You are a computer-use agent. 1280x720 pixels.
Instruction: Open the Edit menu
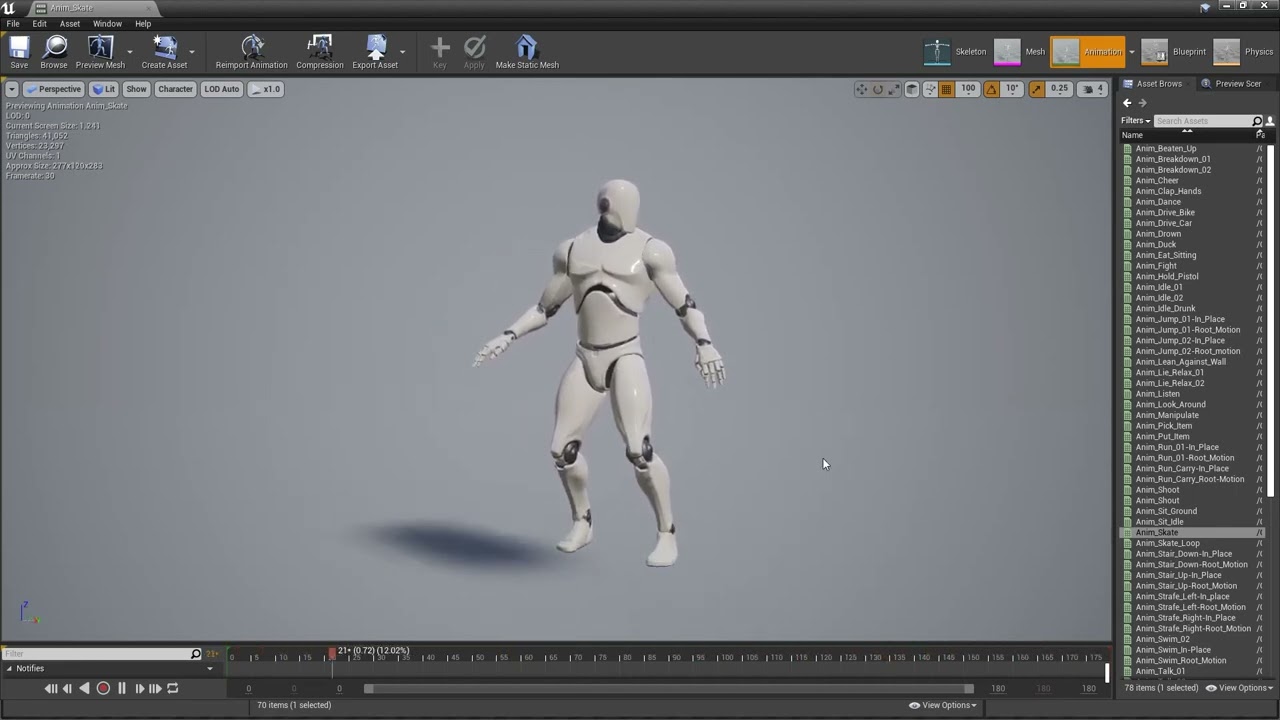point(39,24)
